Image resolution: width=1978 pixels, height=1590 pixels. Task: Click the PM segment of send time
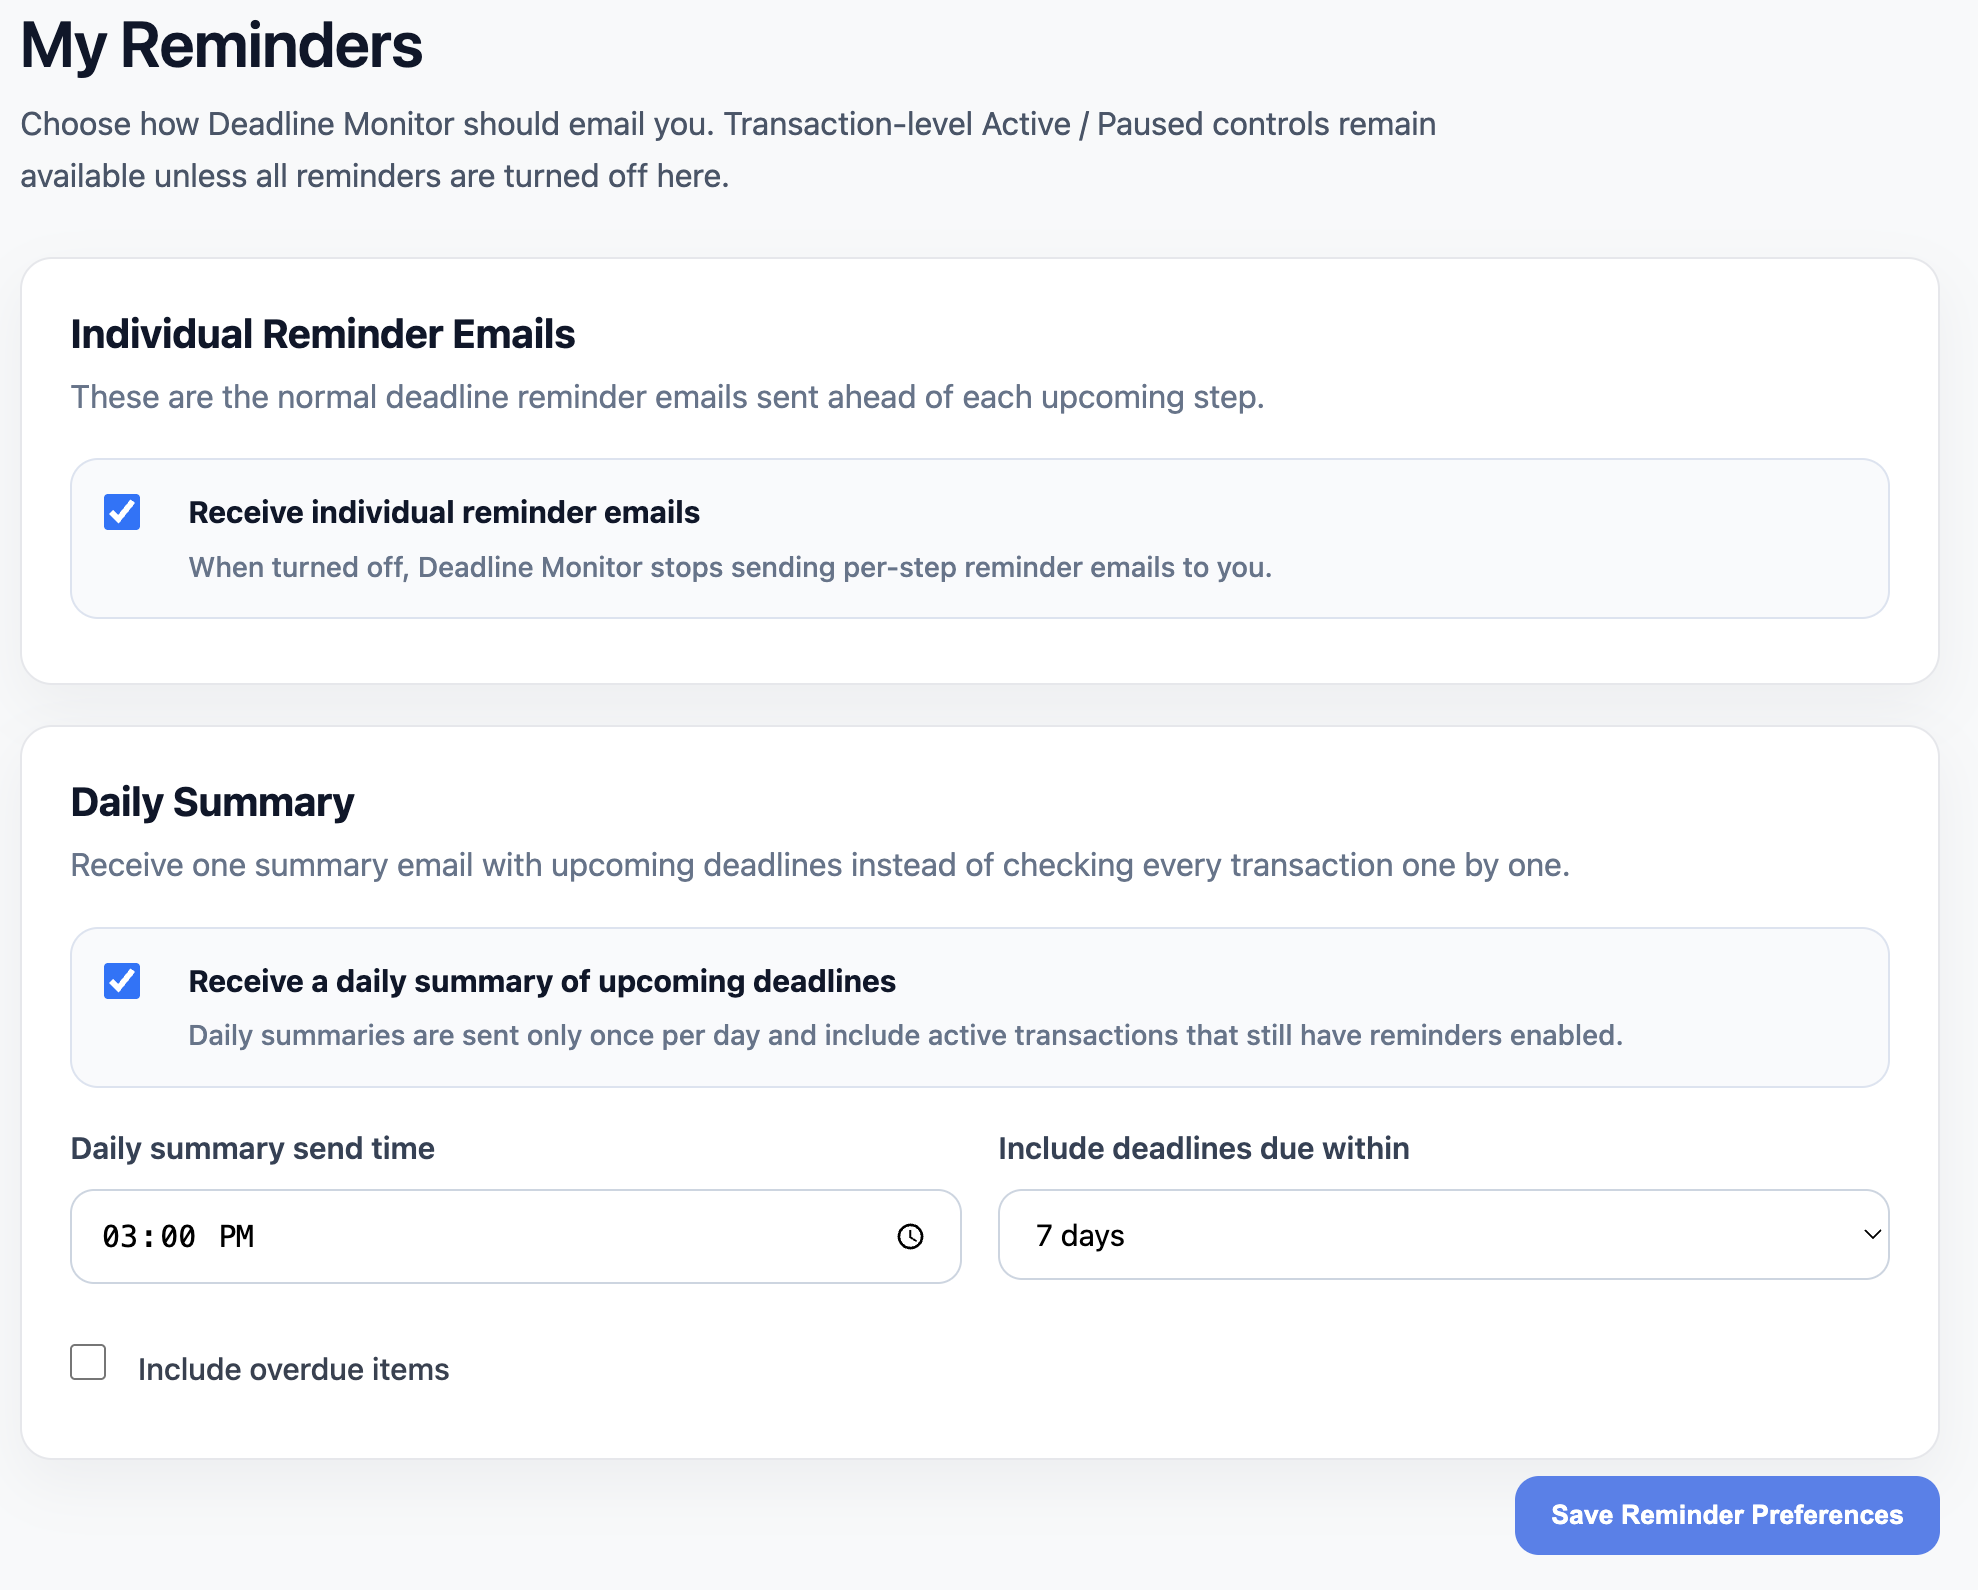tap(237, 1237)
